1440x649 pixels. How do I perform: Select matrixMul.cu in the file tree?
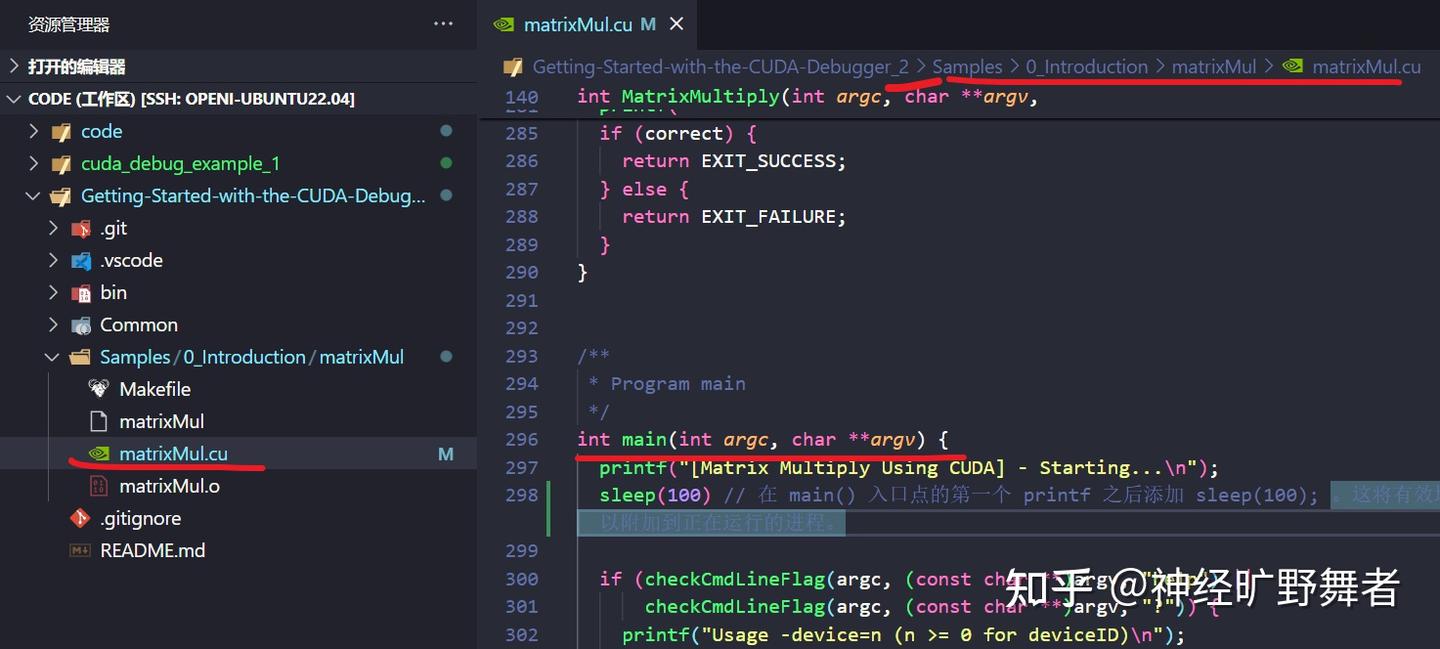pyautogui.click(x=238, y=454)
